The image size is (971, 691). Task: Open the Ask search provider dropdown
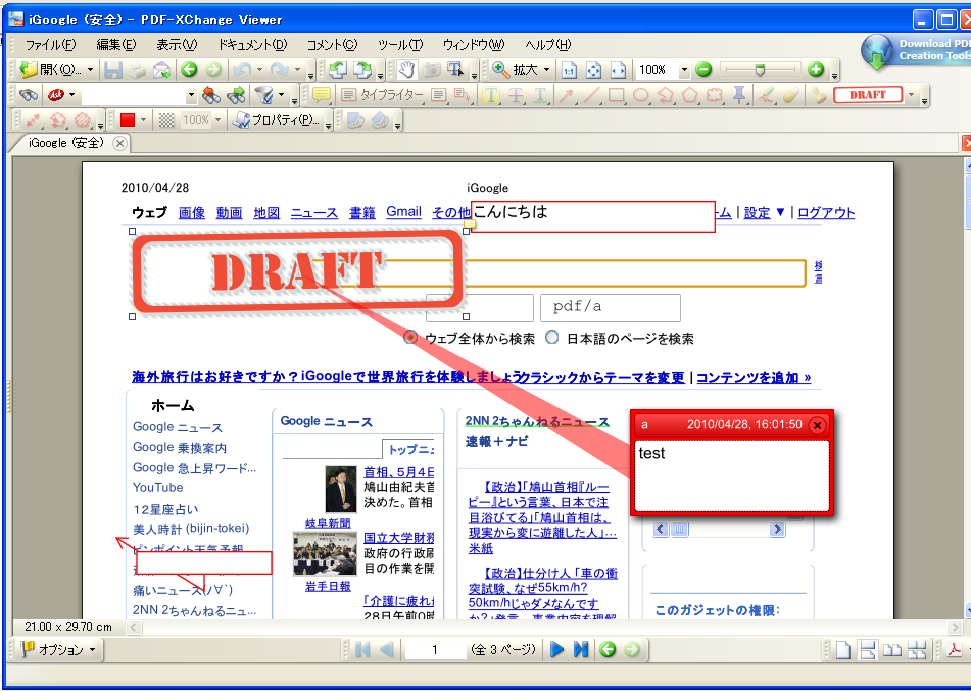pos(72,95)
